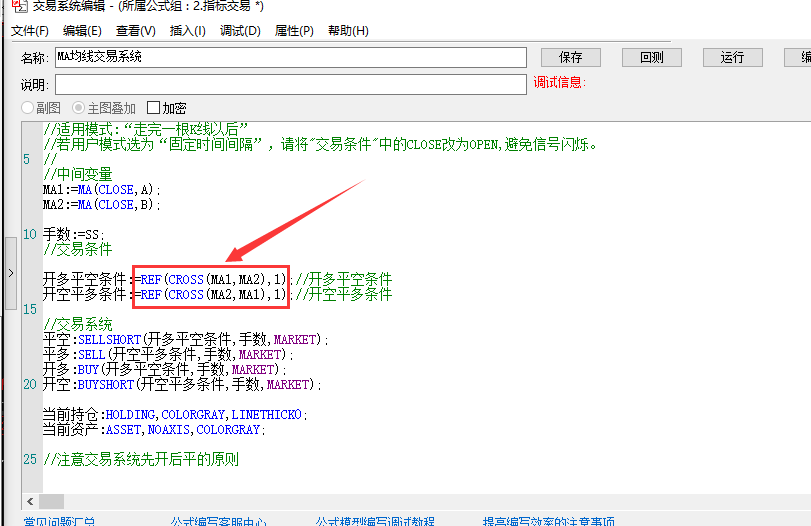Click the horizontal scrollbar thumb
Image resolution: width=811 pixels, height=526 pixels.
[x=51, y=501]
